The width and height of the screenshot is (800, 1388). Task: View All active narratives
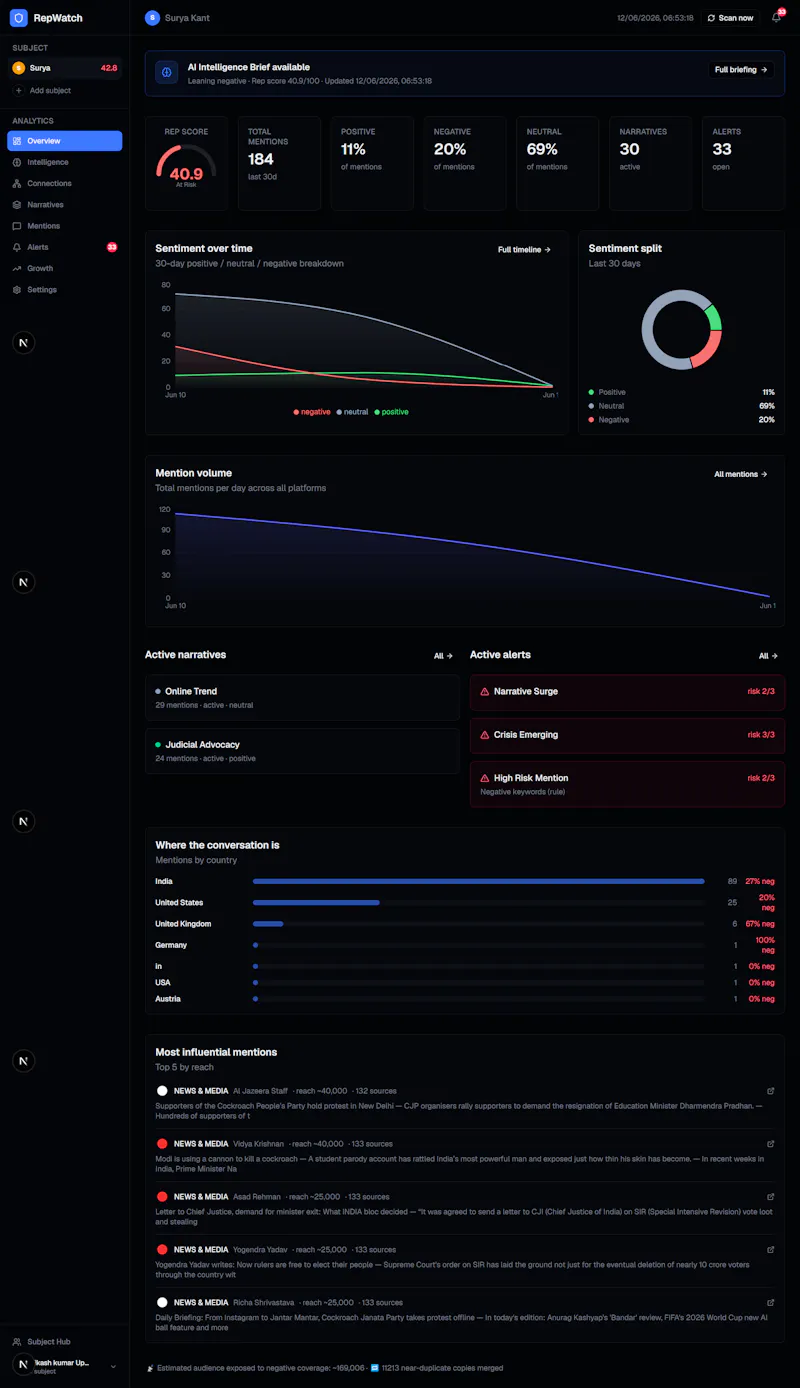click(x=443, y=656)
